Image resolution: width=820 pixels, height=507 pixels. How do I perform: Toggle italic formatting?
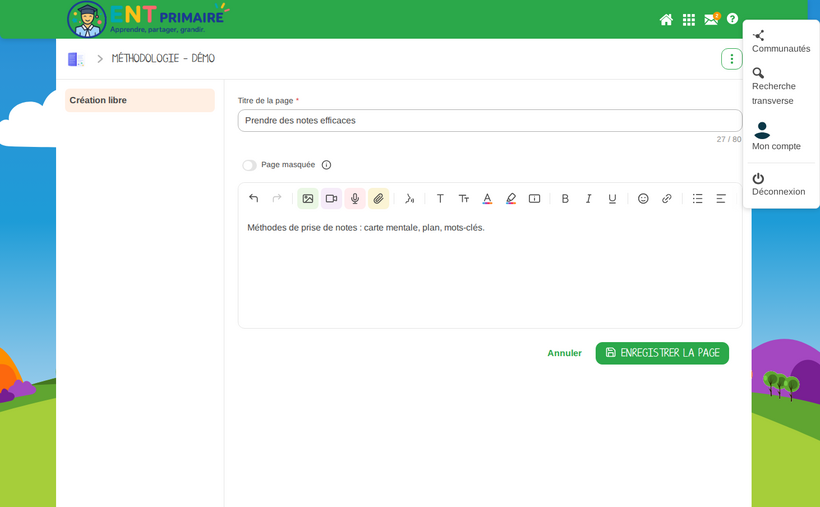tap(588, 198)
